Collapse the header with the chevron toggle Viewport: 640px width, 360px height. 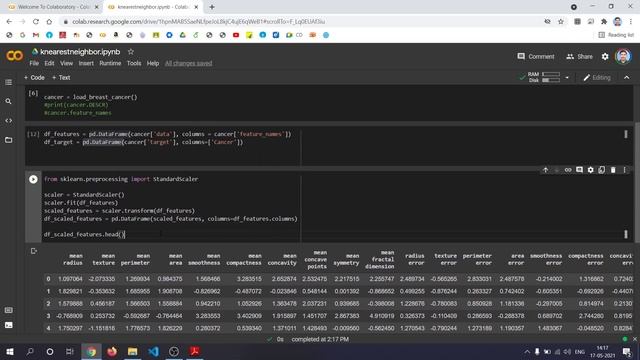[627, 78]
